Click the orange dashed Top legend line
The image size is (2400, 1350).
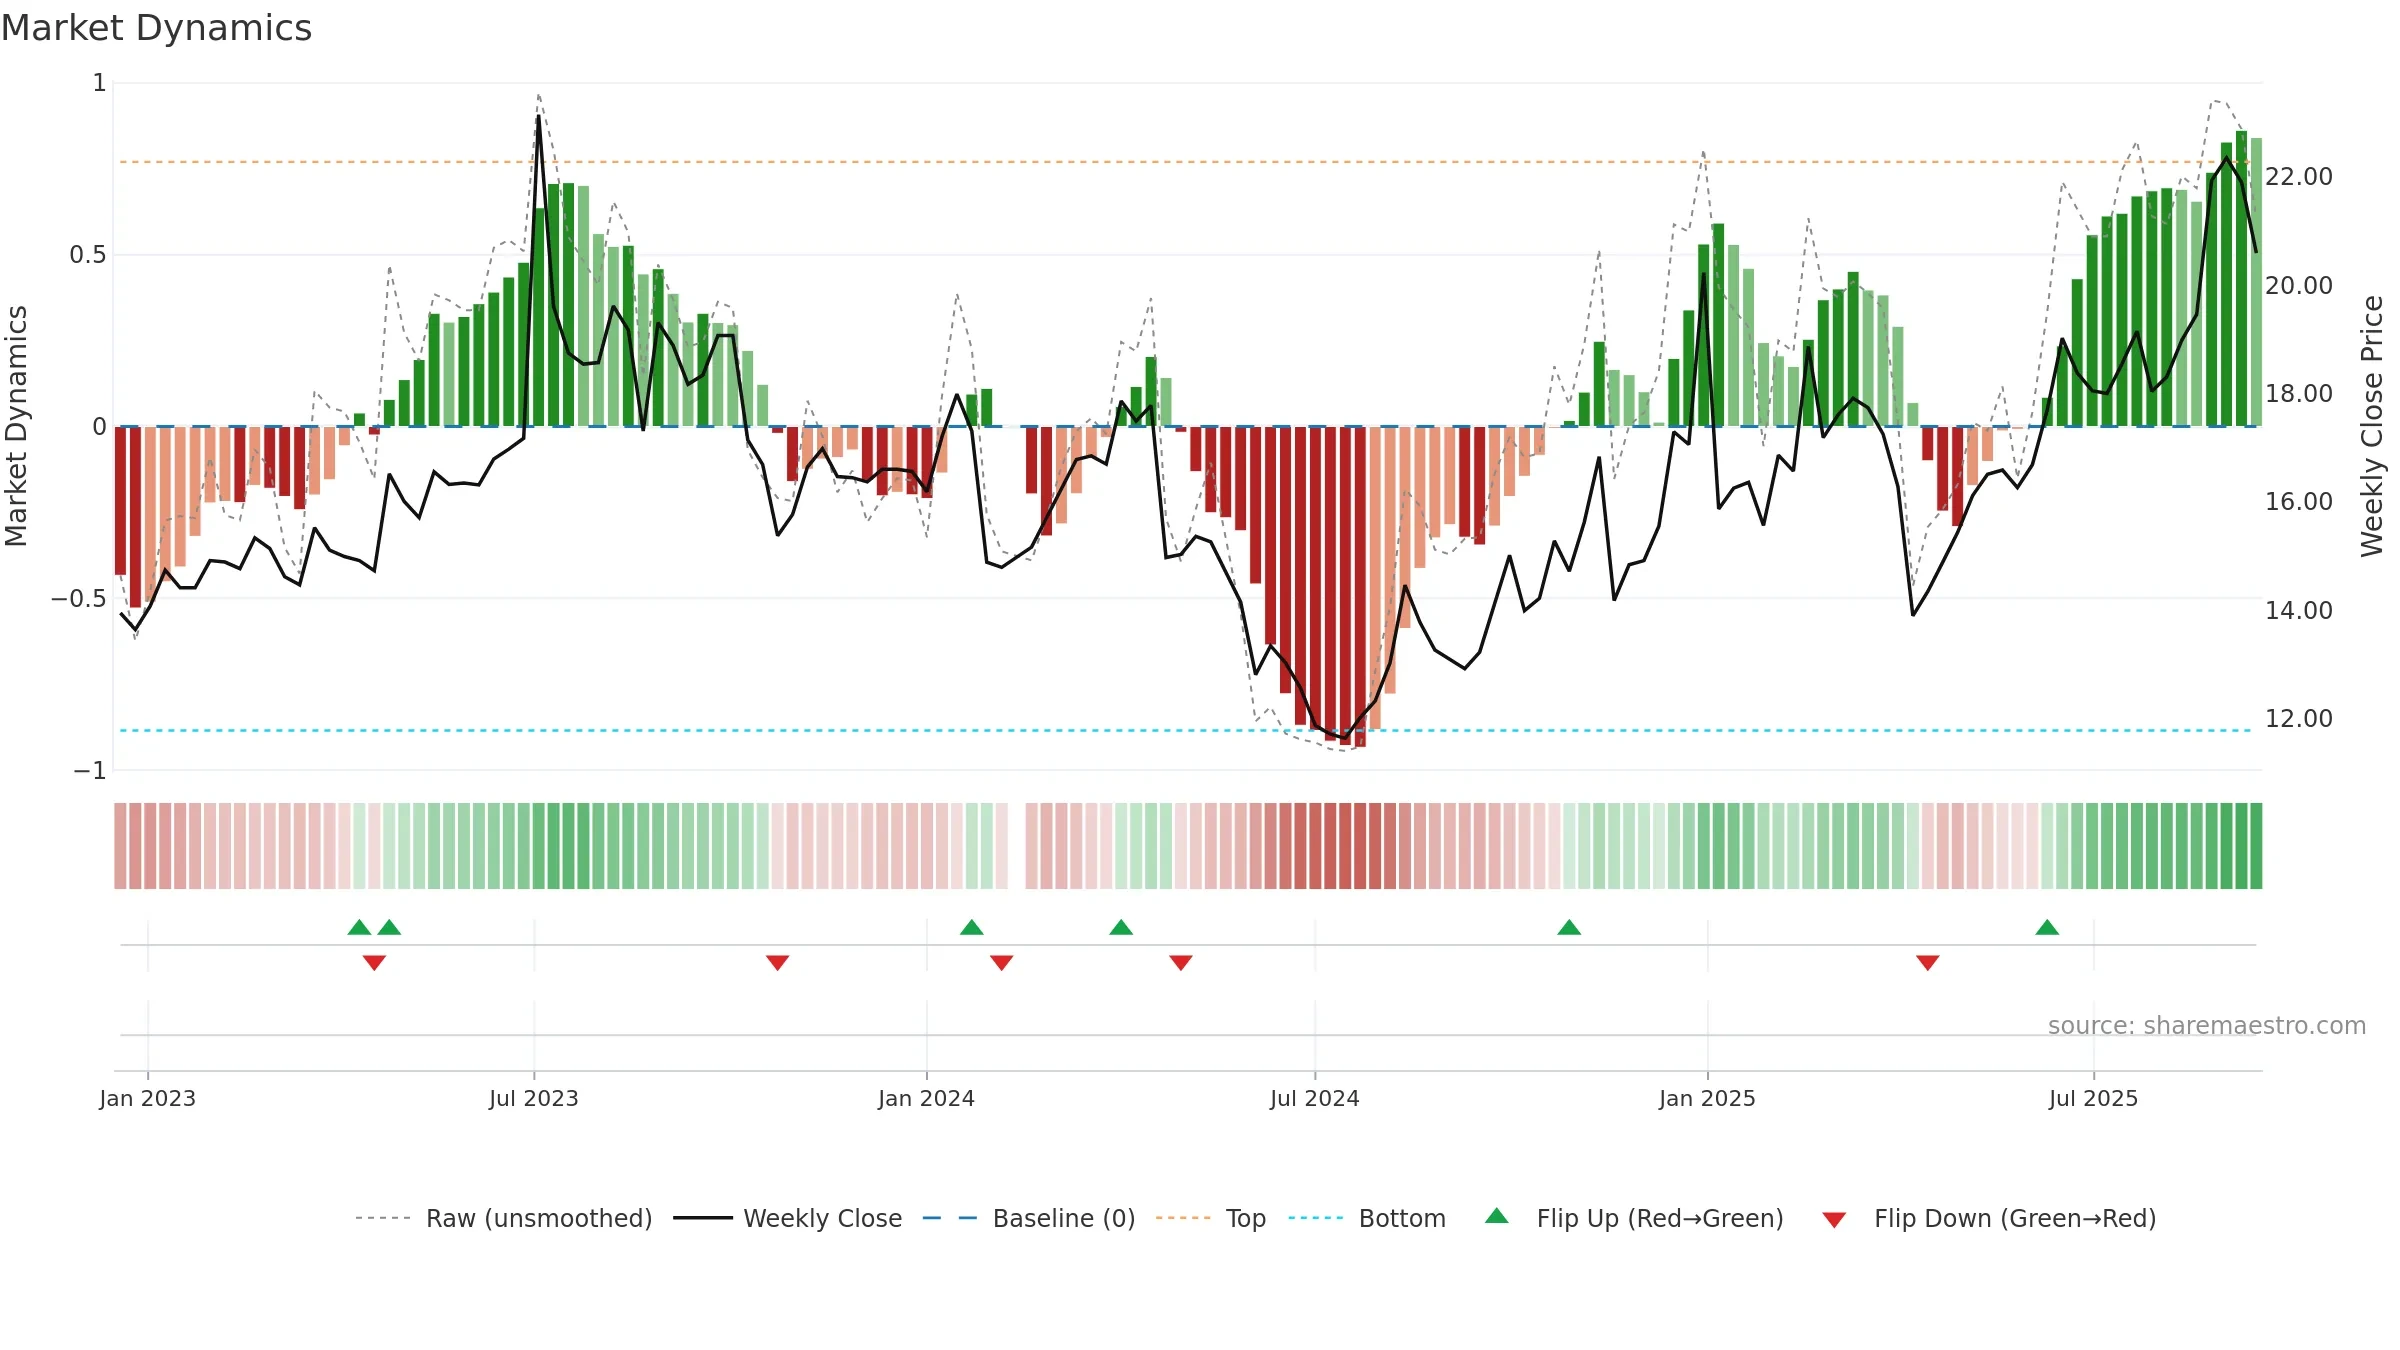click(x=1183, y=1218)
